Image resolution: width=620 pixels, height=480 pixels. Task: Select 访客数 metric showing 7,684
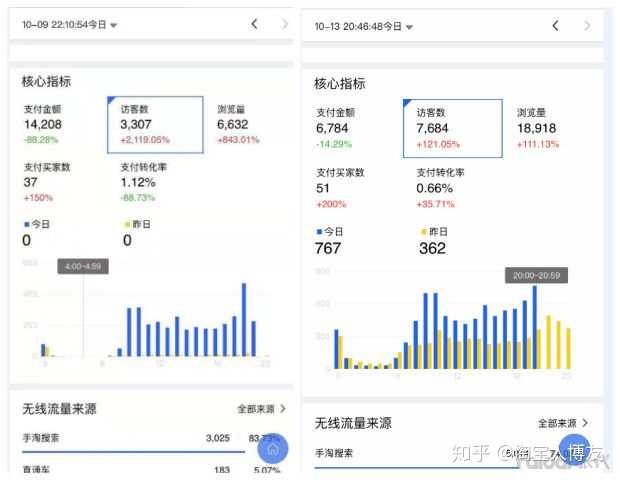click(x=452, y=129)
